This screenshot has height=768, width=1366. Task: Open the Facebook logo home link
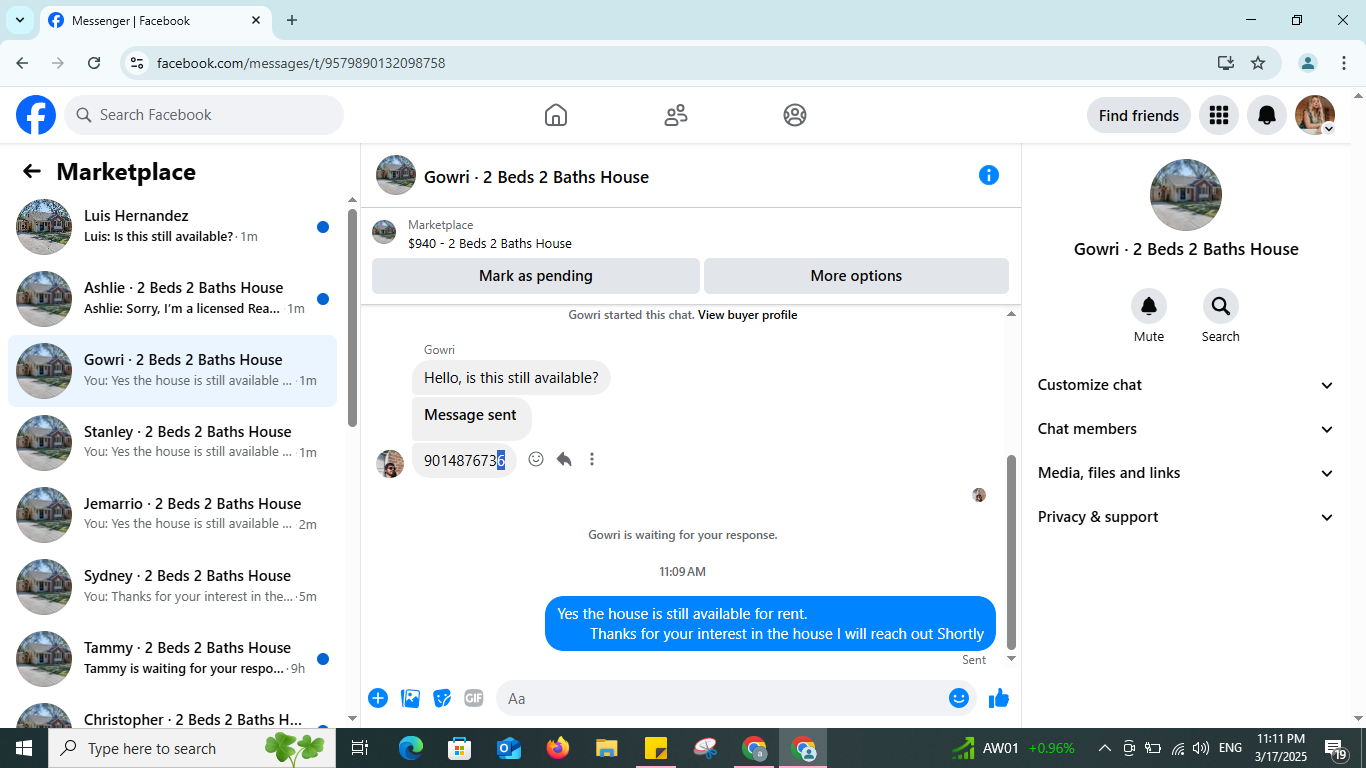pyautogui.click(x=36, y=115)
